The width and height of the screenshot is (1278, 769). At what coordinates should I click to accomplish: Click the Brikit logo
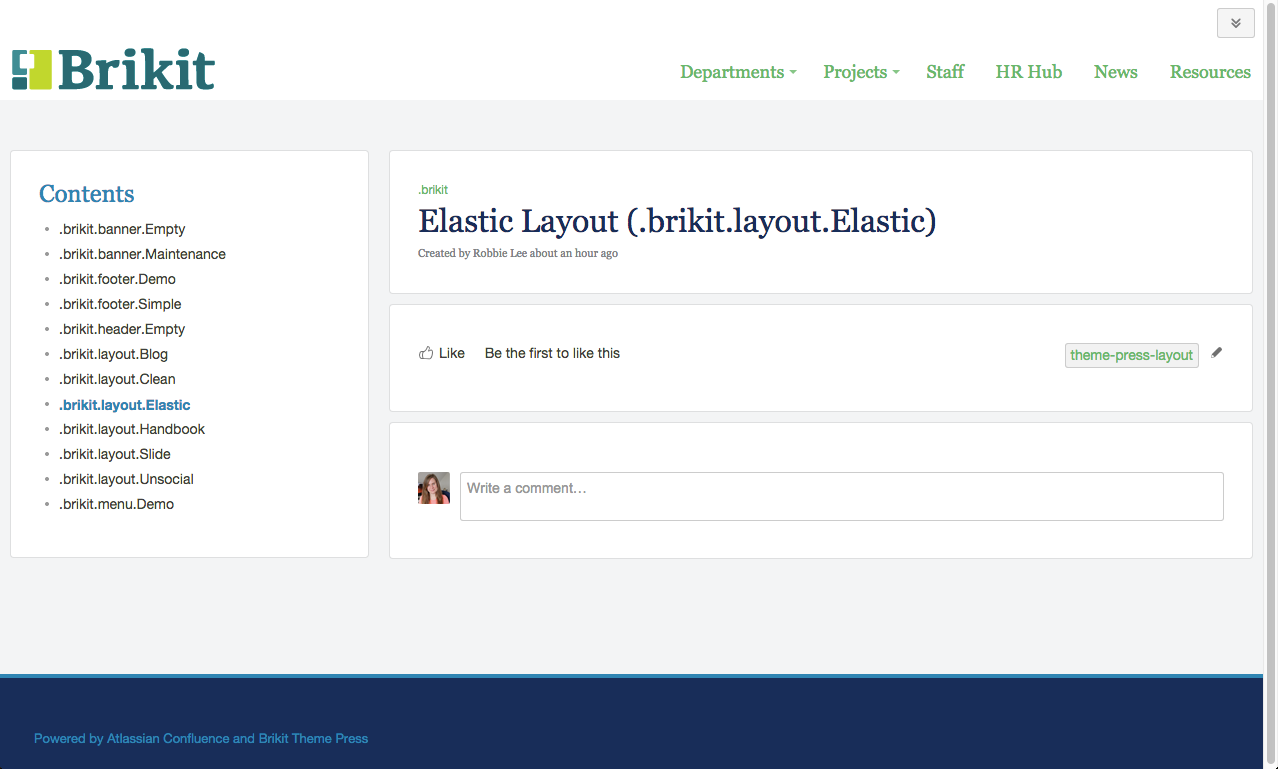(x=113, y=70)
